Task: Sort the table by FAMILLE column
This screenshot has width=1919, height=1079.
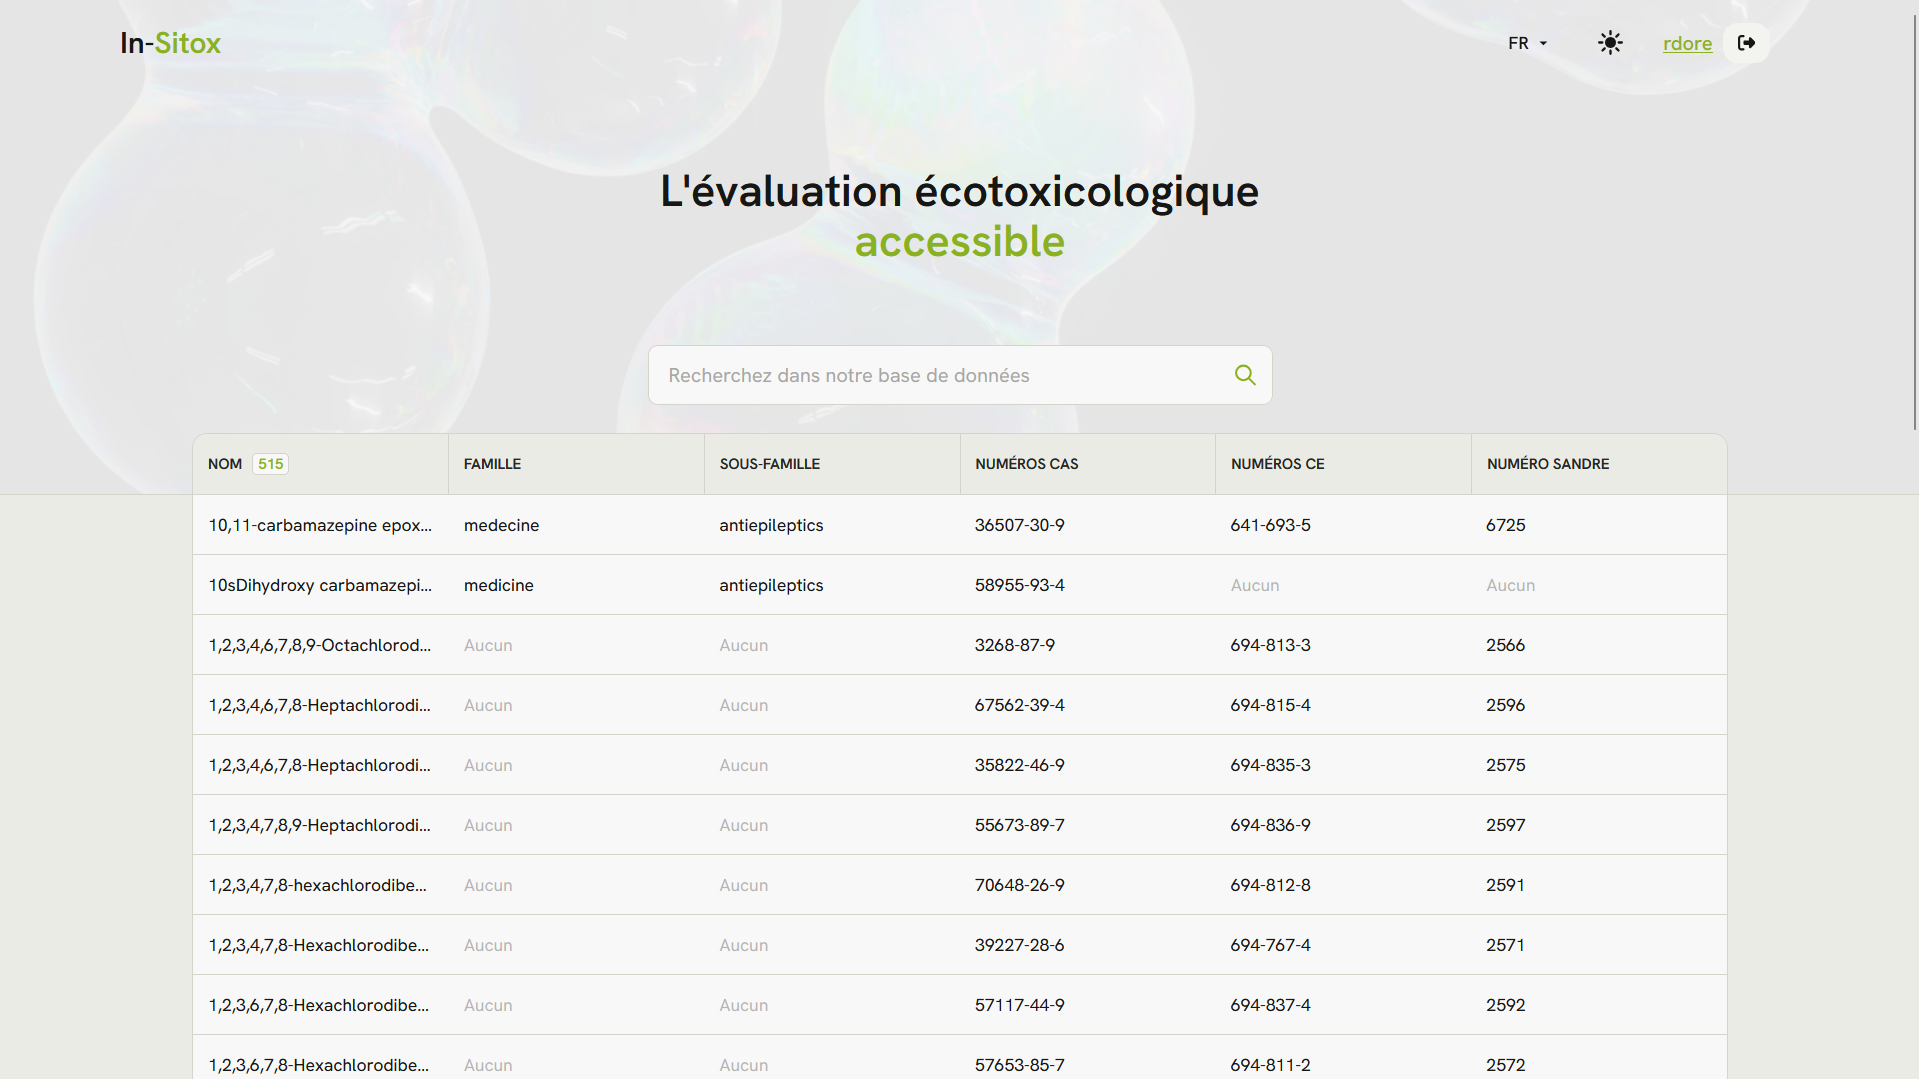Action: [x=492, y=463]
